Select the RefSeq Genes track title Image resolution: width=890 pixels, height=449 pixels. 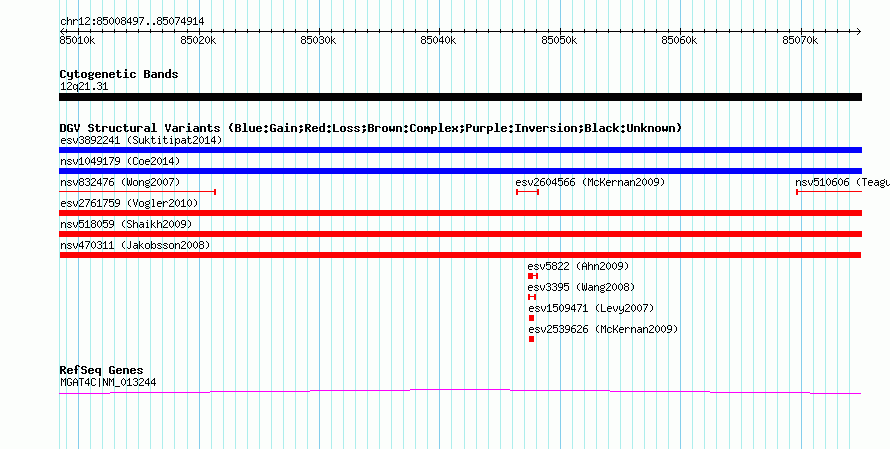(x=102, y=370)
